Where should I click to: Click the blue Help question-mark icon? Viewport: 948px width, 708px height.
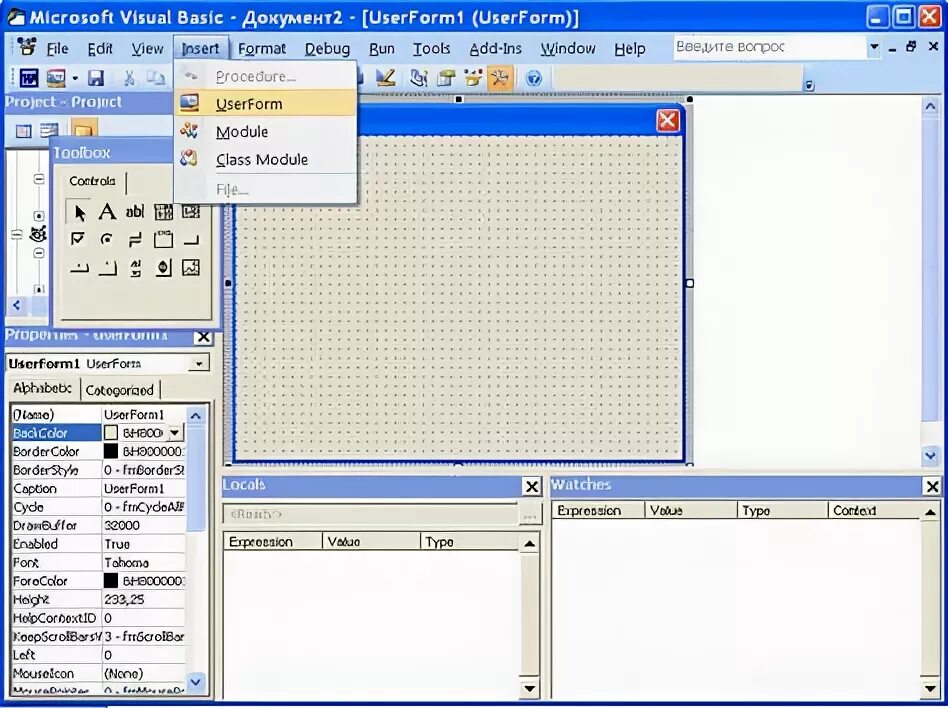click(x=533, y=78)
